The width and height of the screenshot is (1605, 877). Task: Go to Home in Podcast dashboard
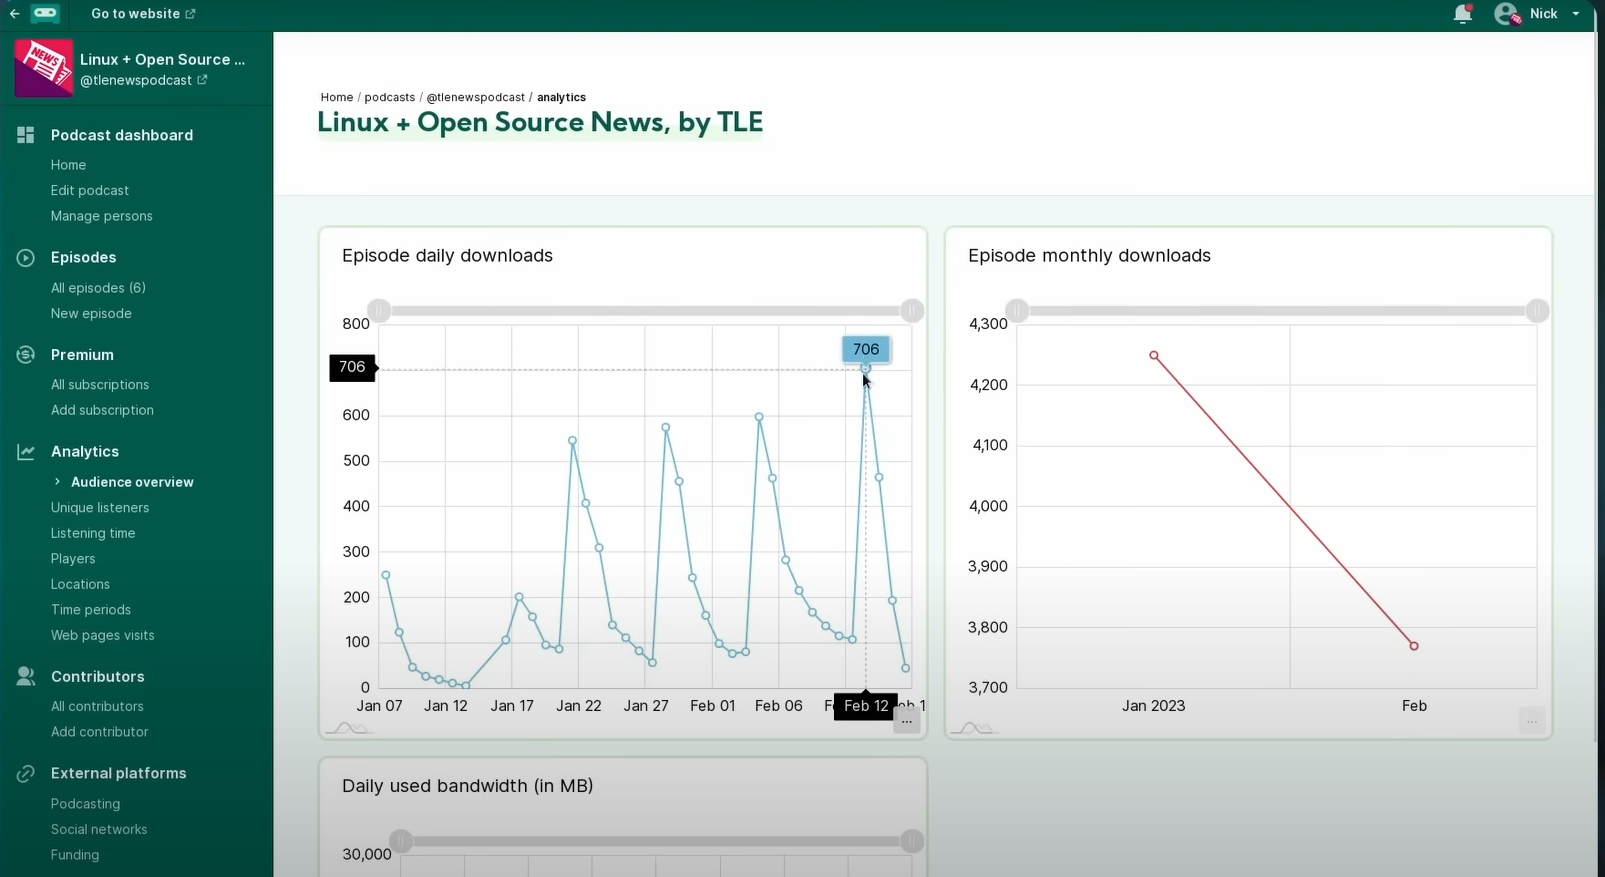click(x=68, y=165)
